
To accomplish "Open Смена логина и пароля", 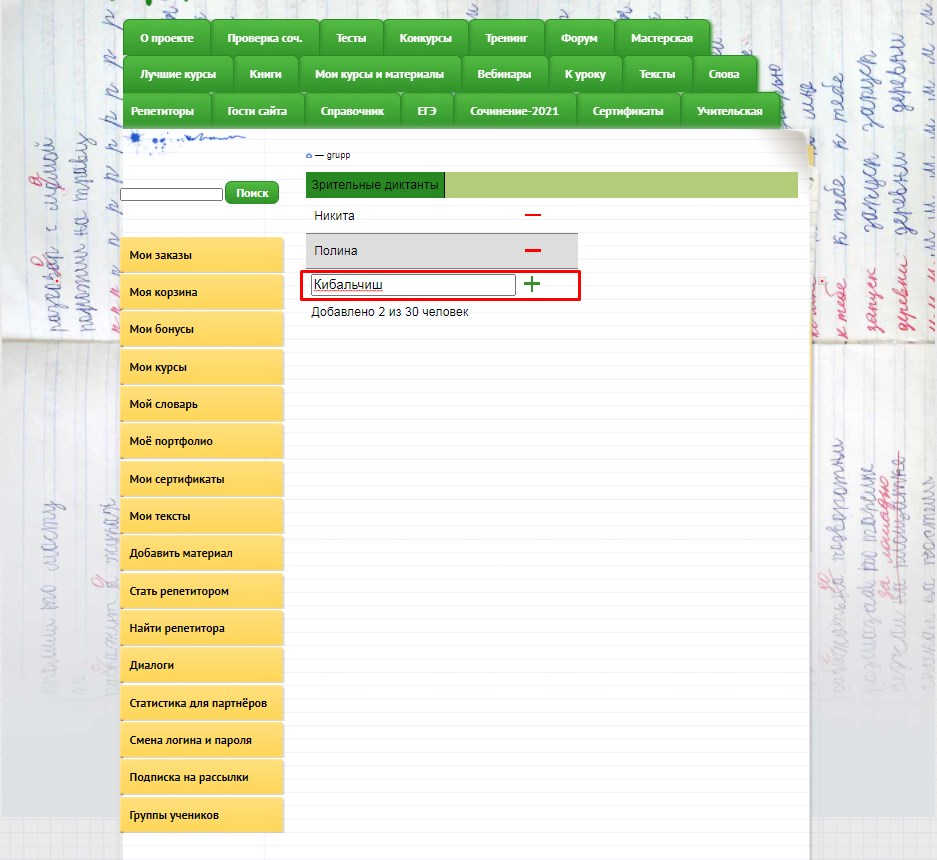I will [201, 740].
